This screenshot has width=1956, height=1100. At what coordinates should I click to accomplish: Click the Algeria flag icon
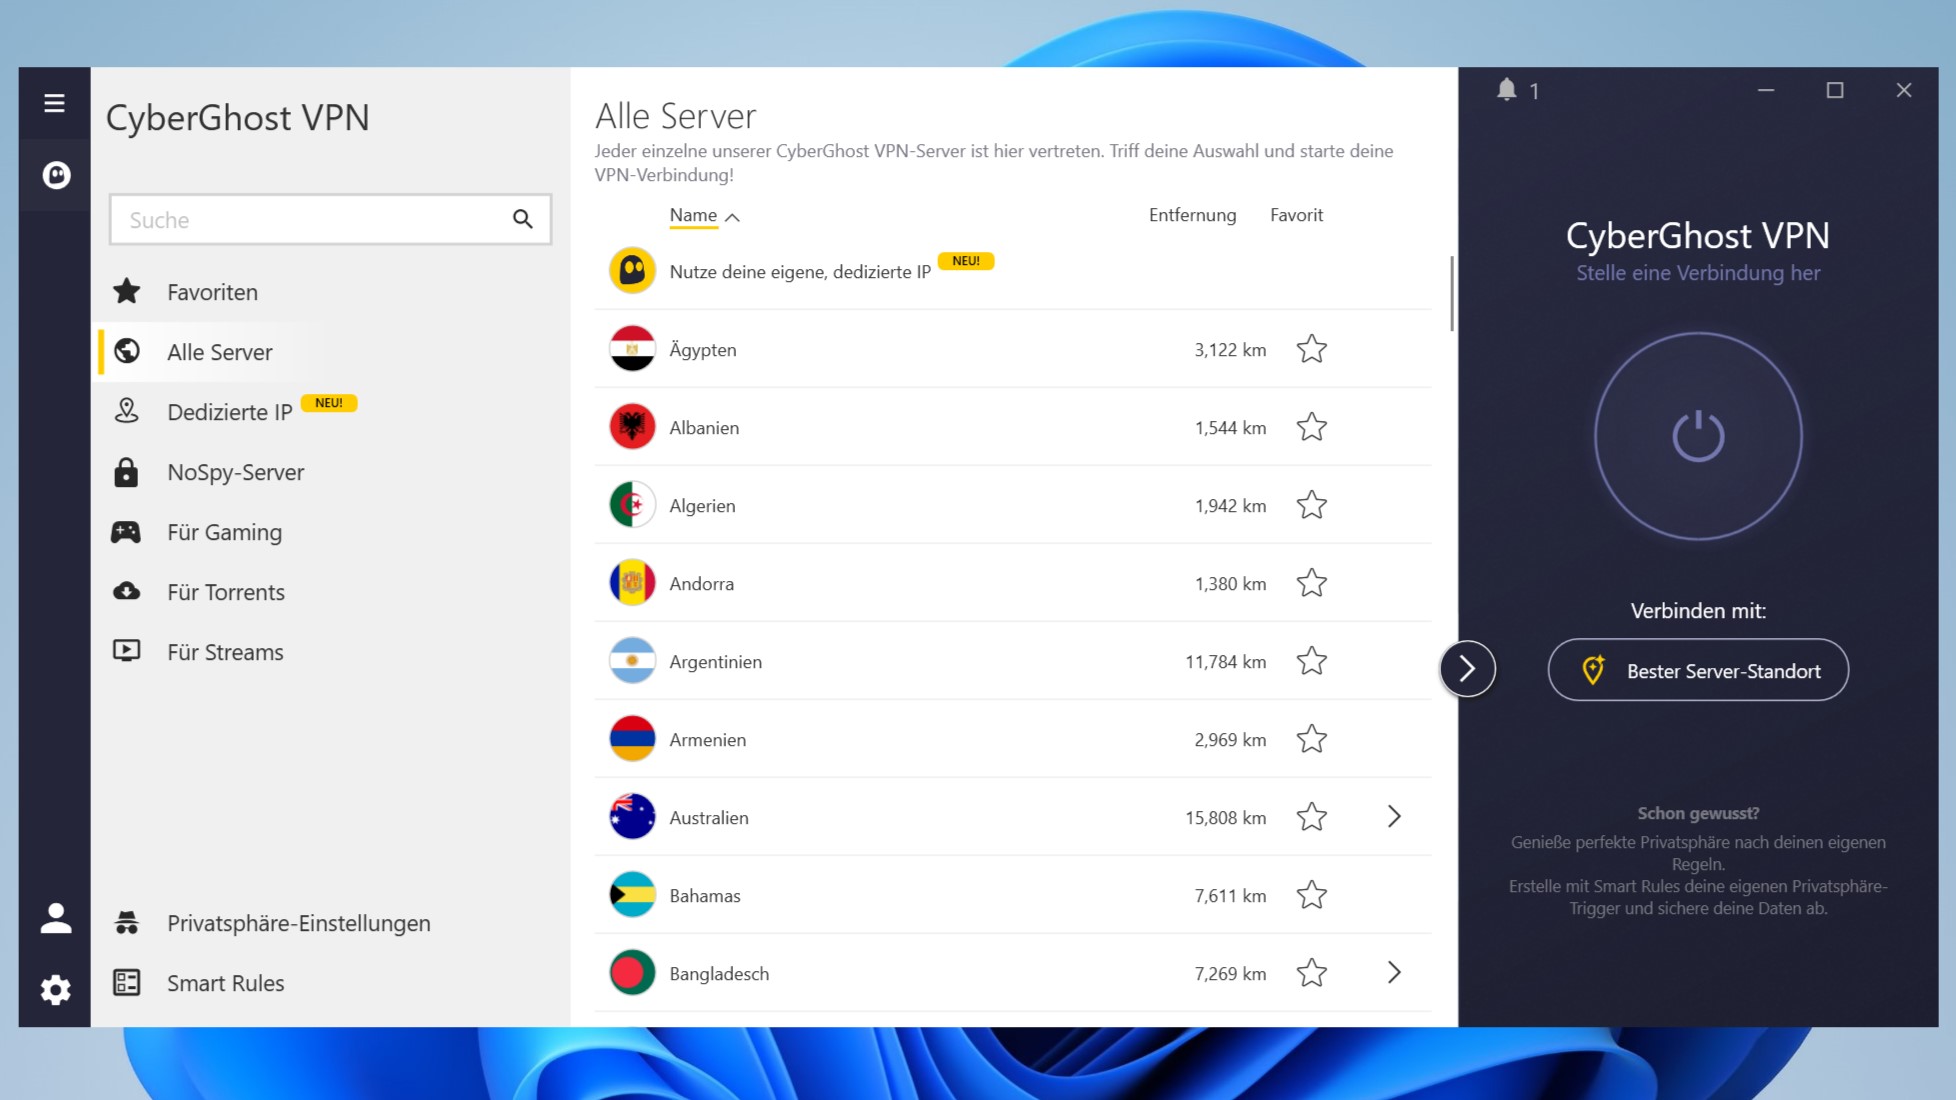632,504
